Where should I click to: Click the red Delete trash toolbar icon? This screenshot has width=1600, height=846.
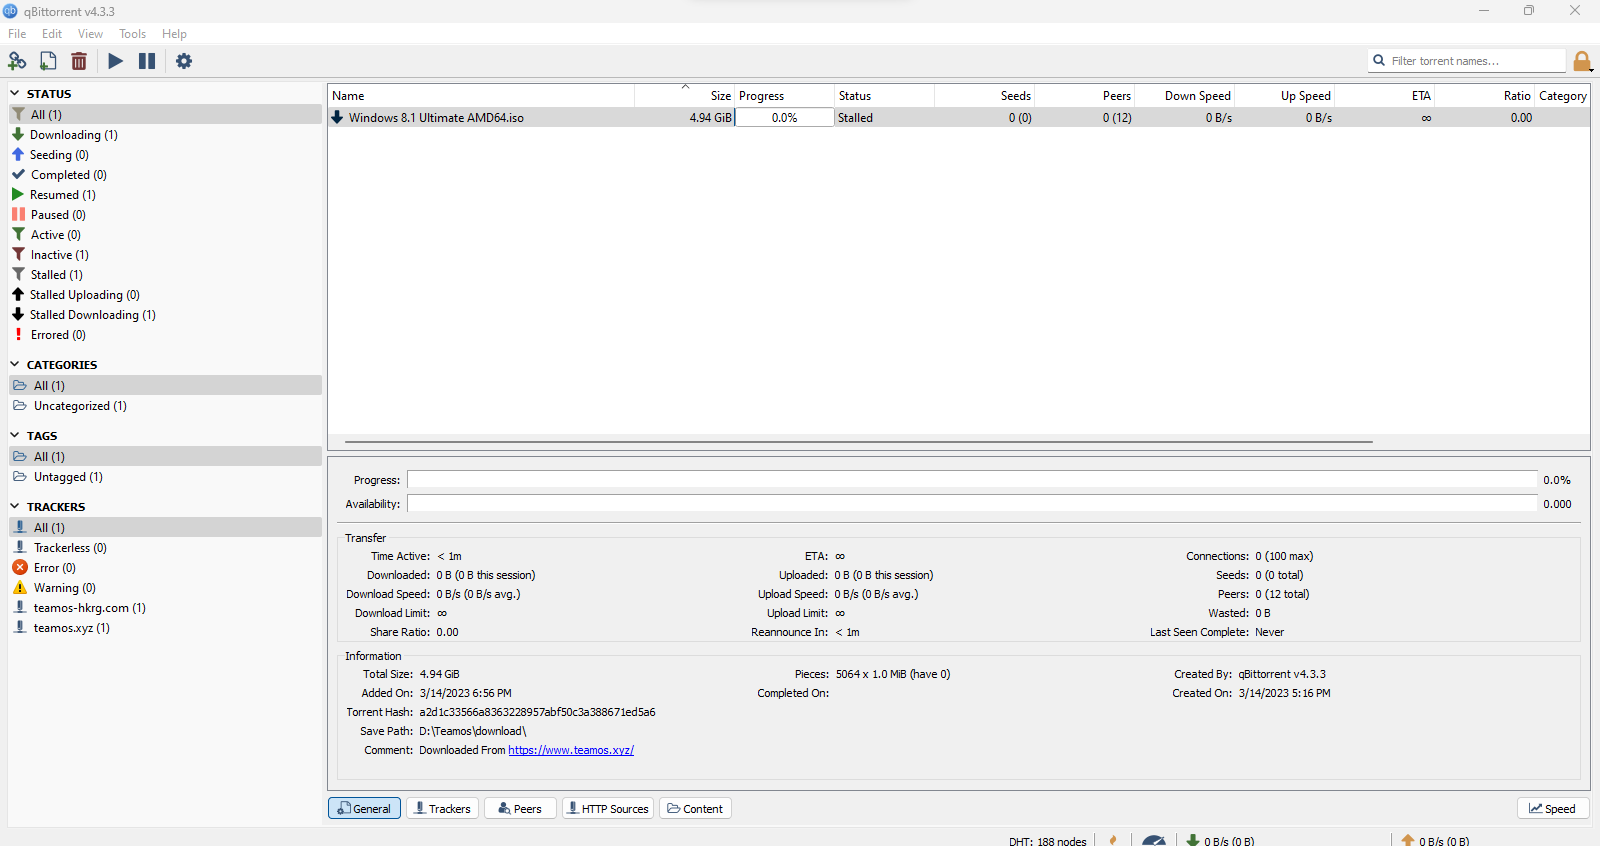(x=79, y=61)
